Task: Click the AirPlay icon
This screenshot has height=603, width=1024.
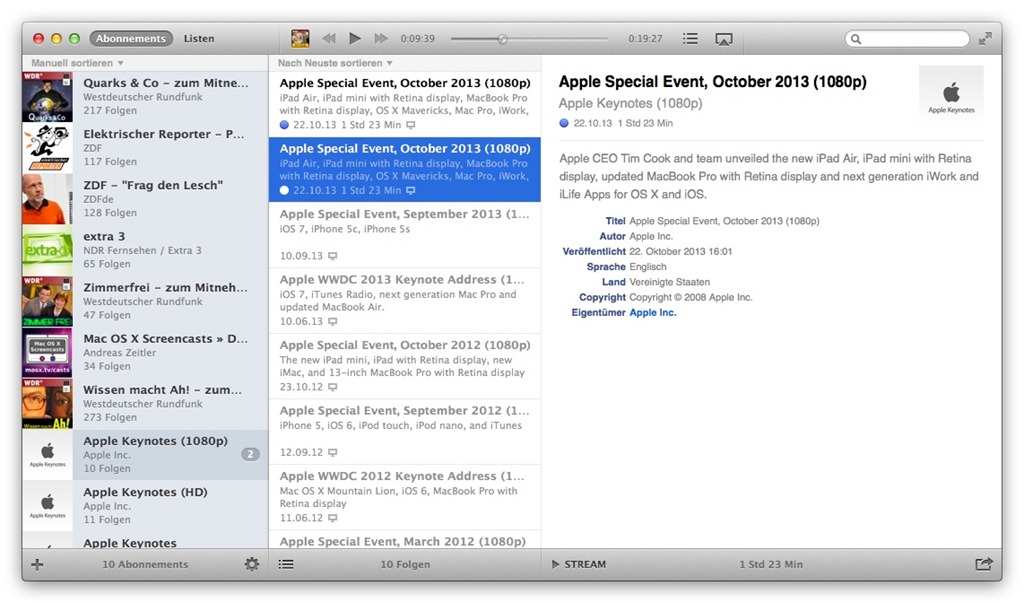Action: pyautogui.click(x=724, y=39)
